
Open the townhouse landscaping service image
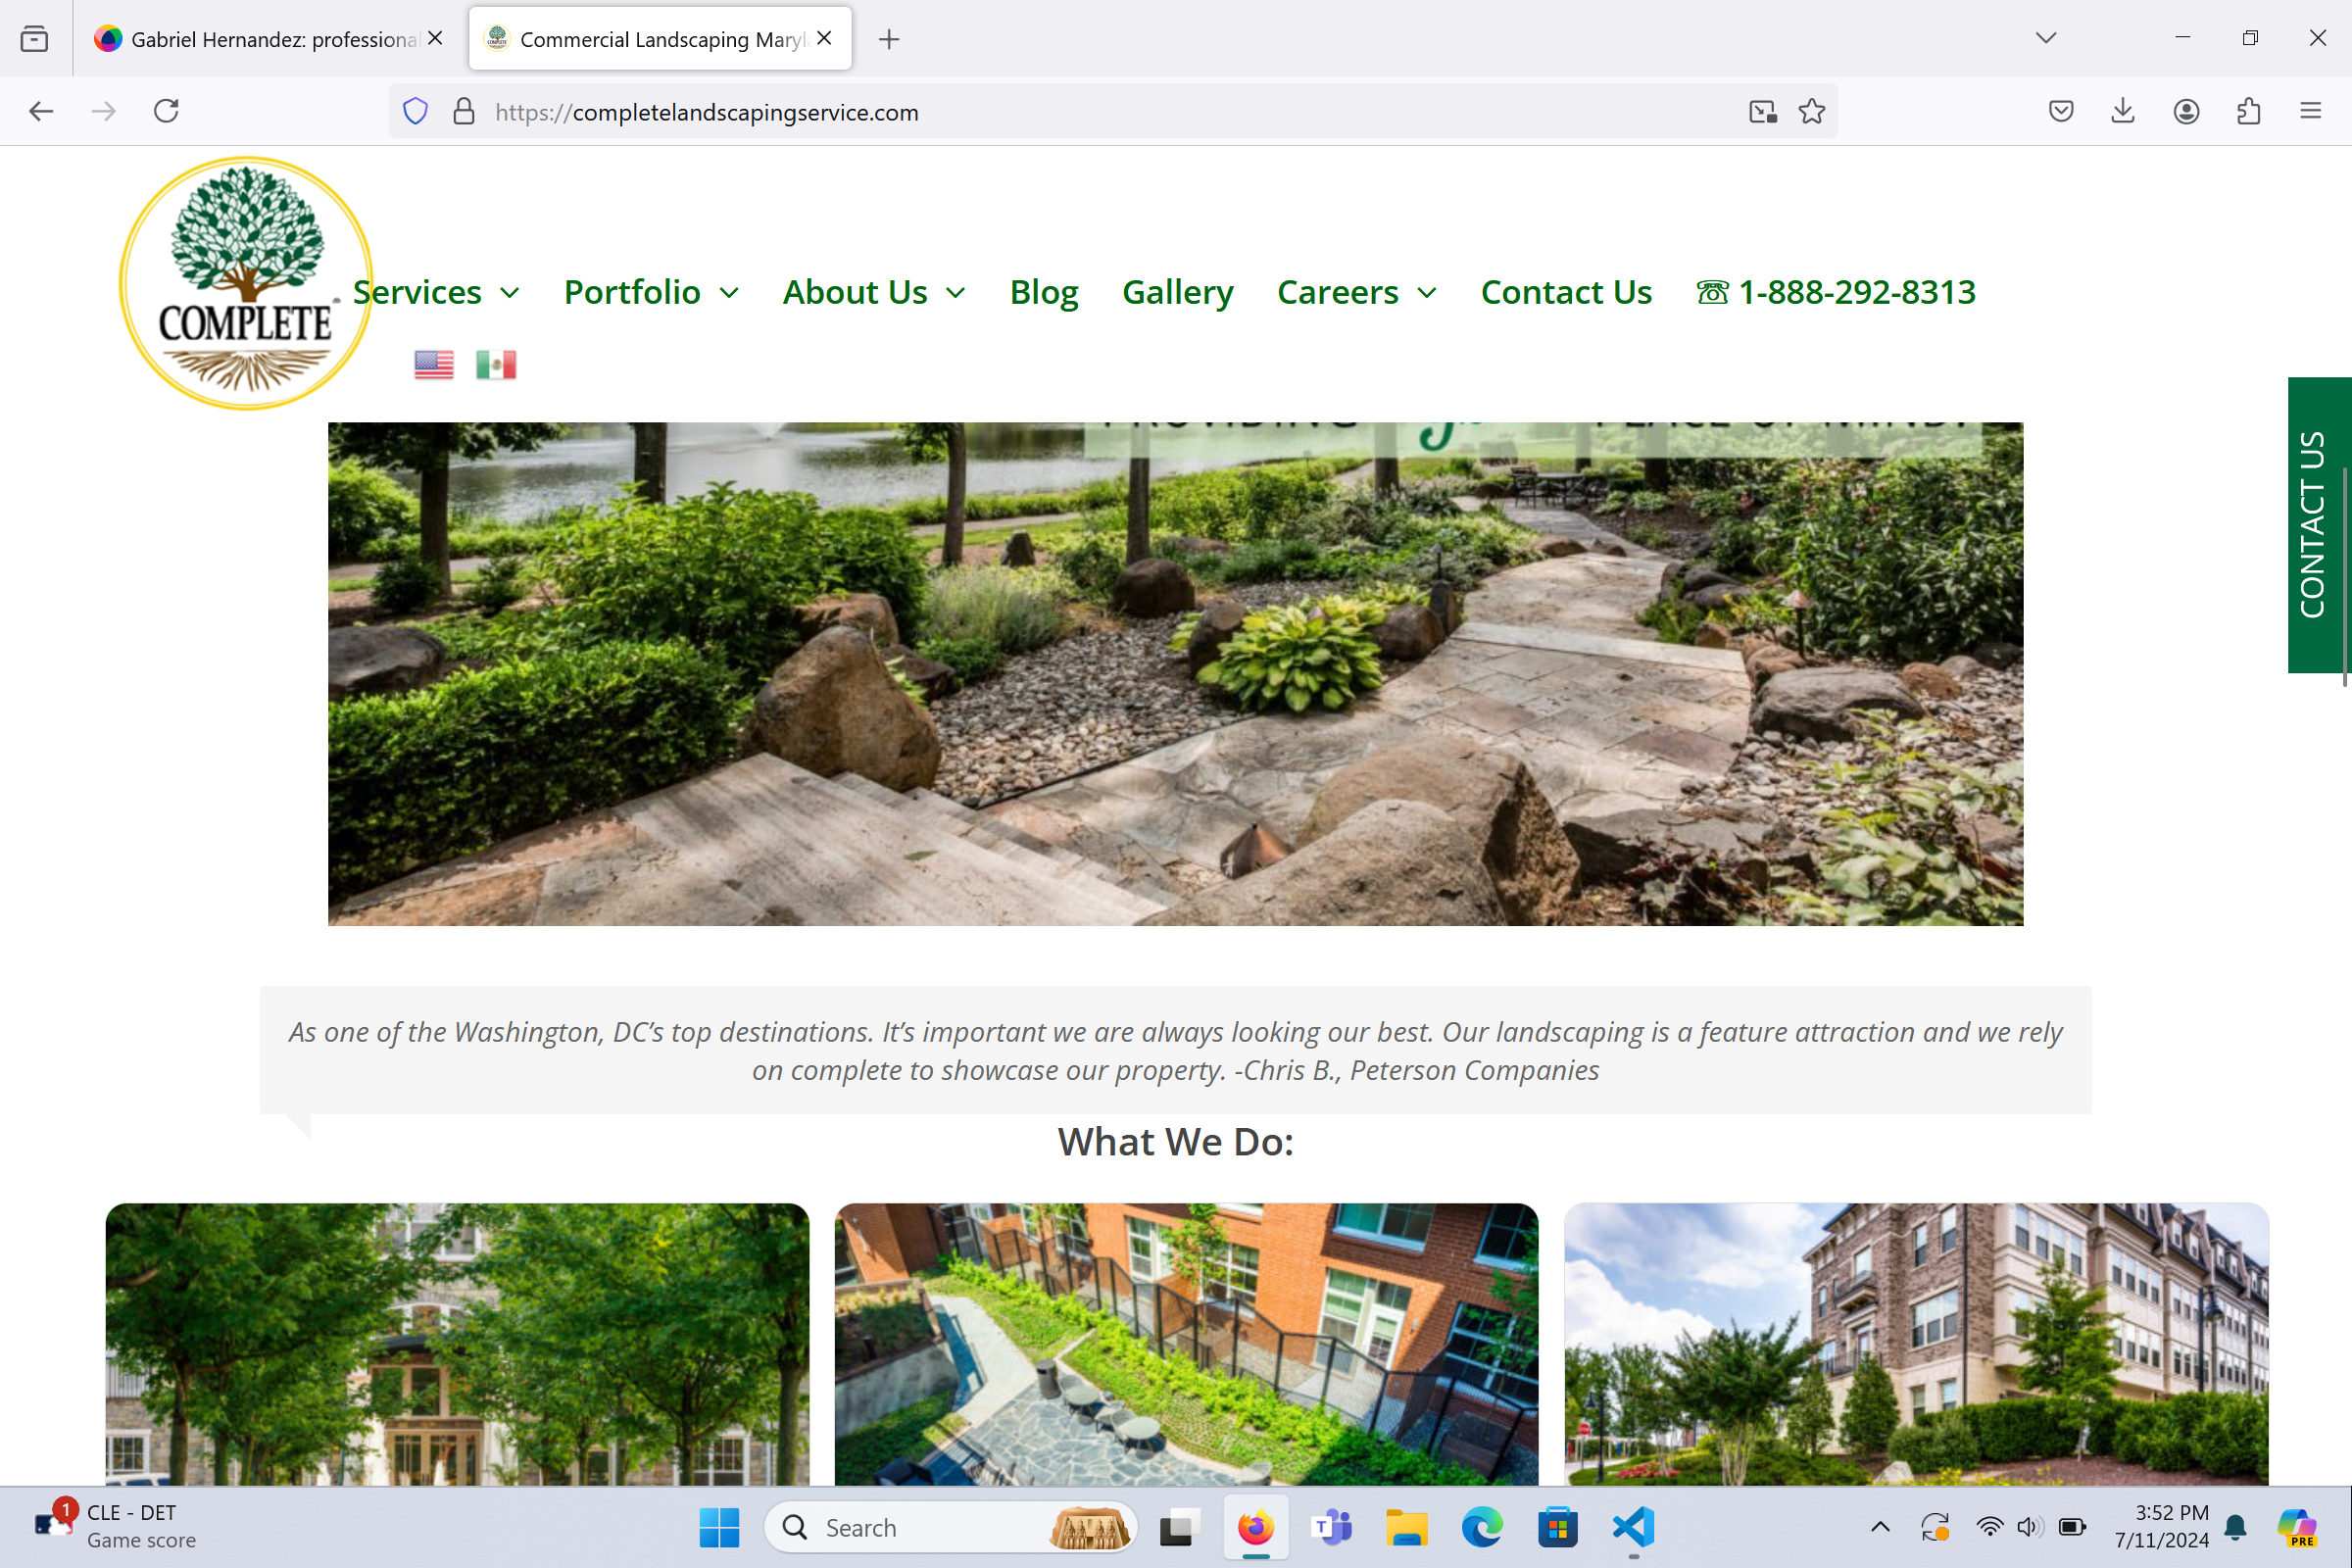click(x=1916, y=1344)
